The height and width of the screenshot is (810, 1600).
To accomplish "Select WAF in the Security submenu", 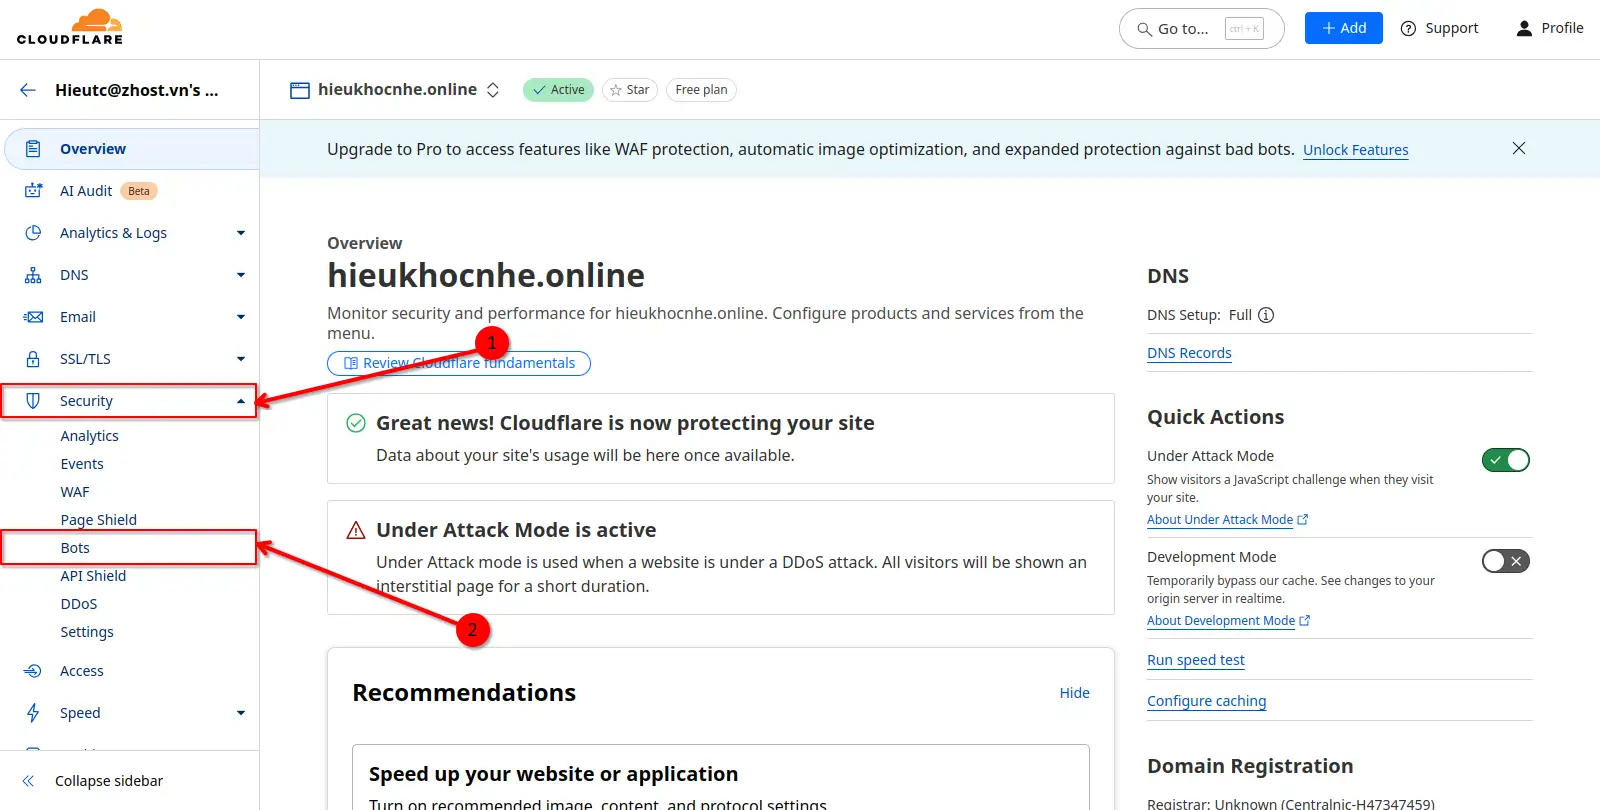I will 75,492.
